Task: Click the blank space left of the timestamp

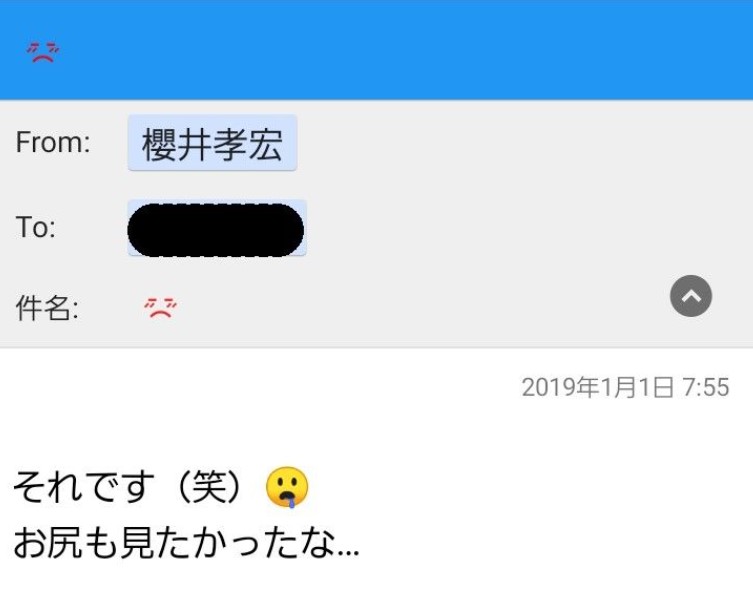Action: click(x=259, y=387)
